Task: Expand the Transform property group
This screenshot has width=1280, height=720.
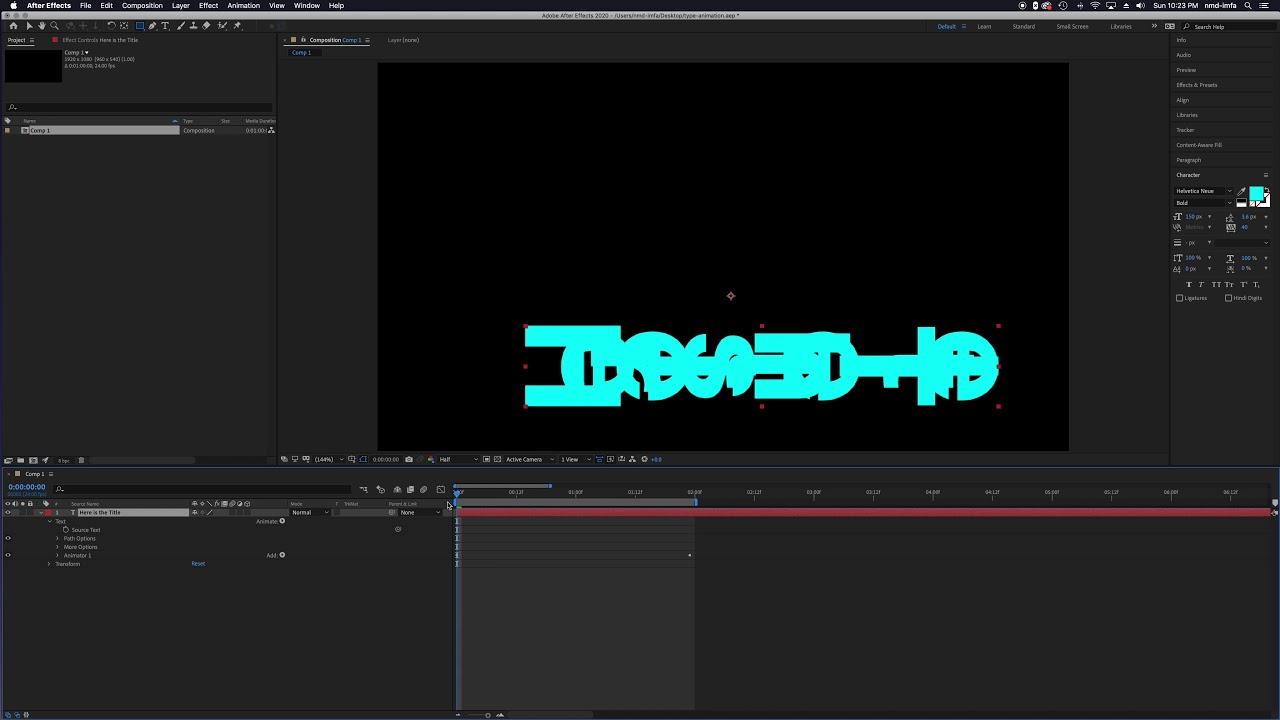Action: tap(49, 564)
